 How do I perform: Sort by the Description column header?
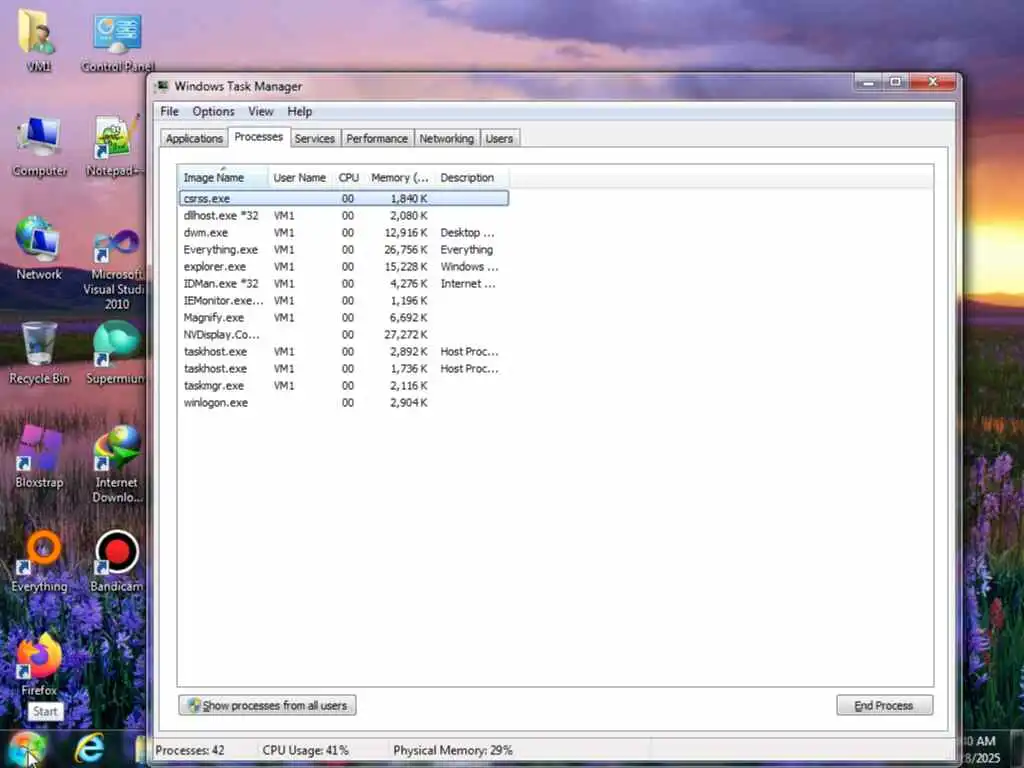[472, 178]
